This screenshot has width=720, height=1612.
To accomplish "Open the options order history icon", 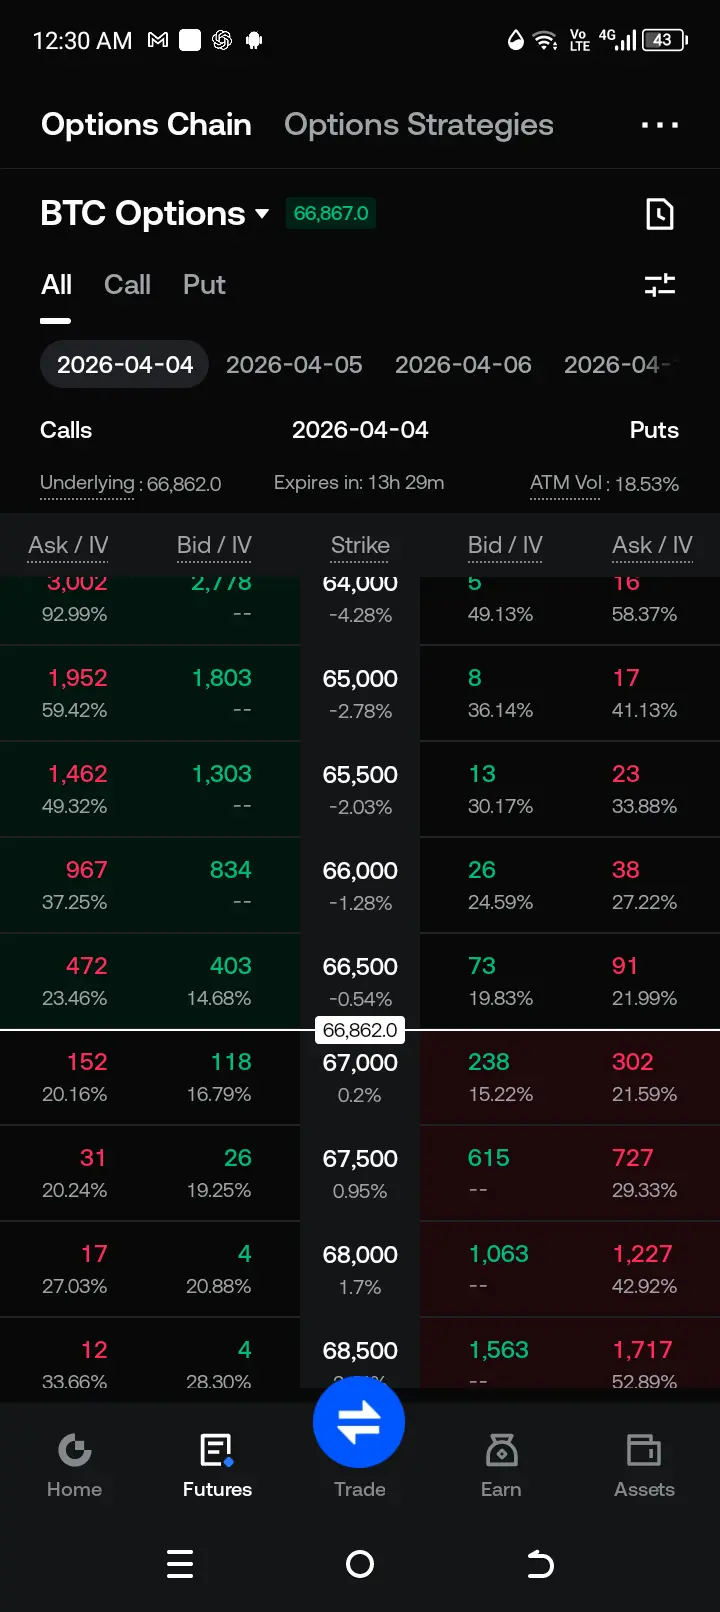I will coord(660,214).
